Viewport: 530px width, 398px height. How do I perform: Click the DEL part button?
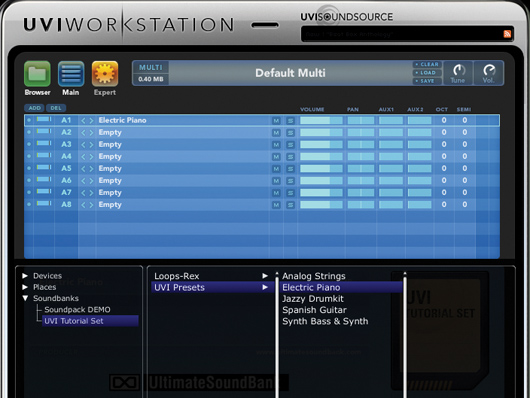56,108
